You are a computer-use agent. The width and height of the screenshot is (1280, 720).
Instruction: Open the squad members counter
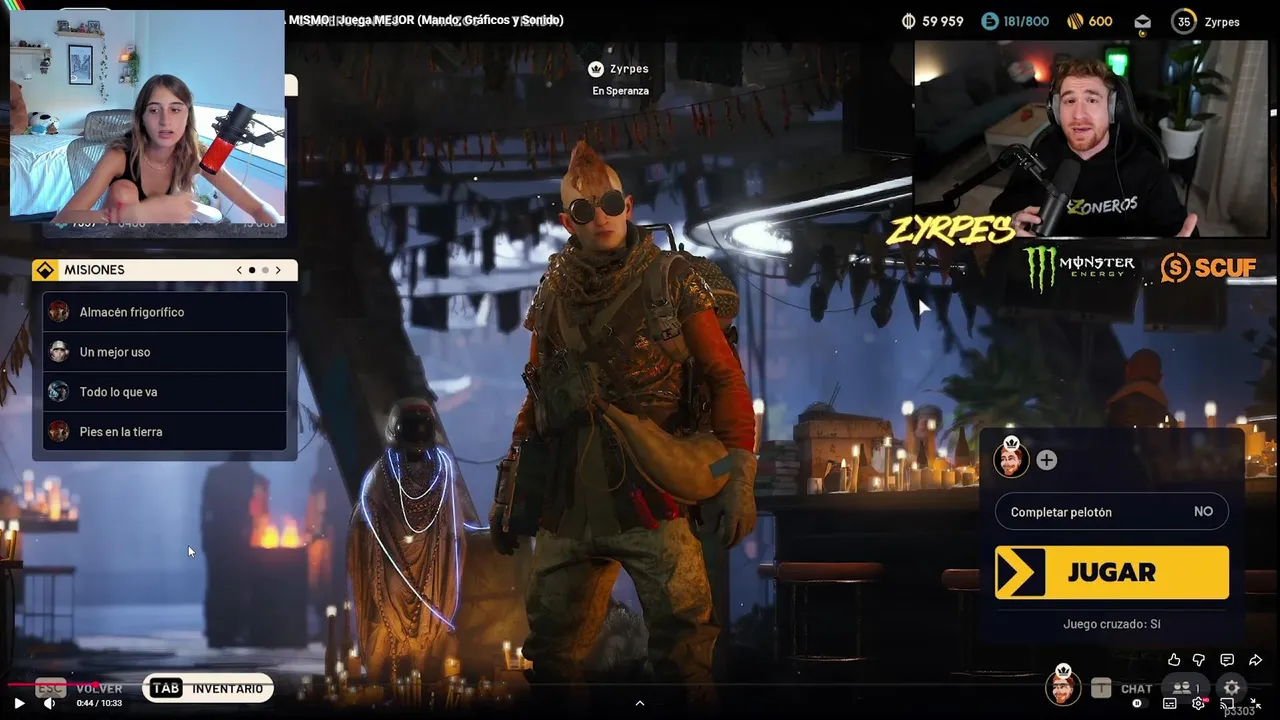pos(1187,688)
